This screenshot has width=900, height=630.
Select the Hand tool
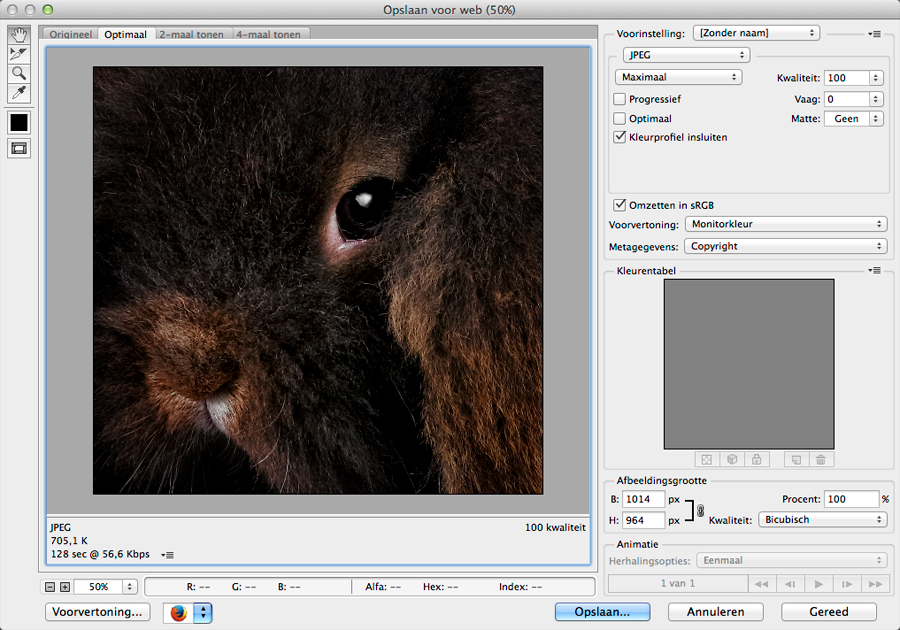click(x=19, y=33)
